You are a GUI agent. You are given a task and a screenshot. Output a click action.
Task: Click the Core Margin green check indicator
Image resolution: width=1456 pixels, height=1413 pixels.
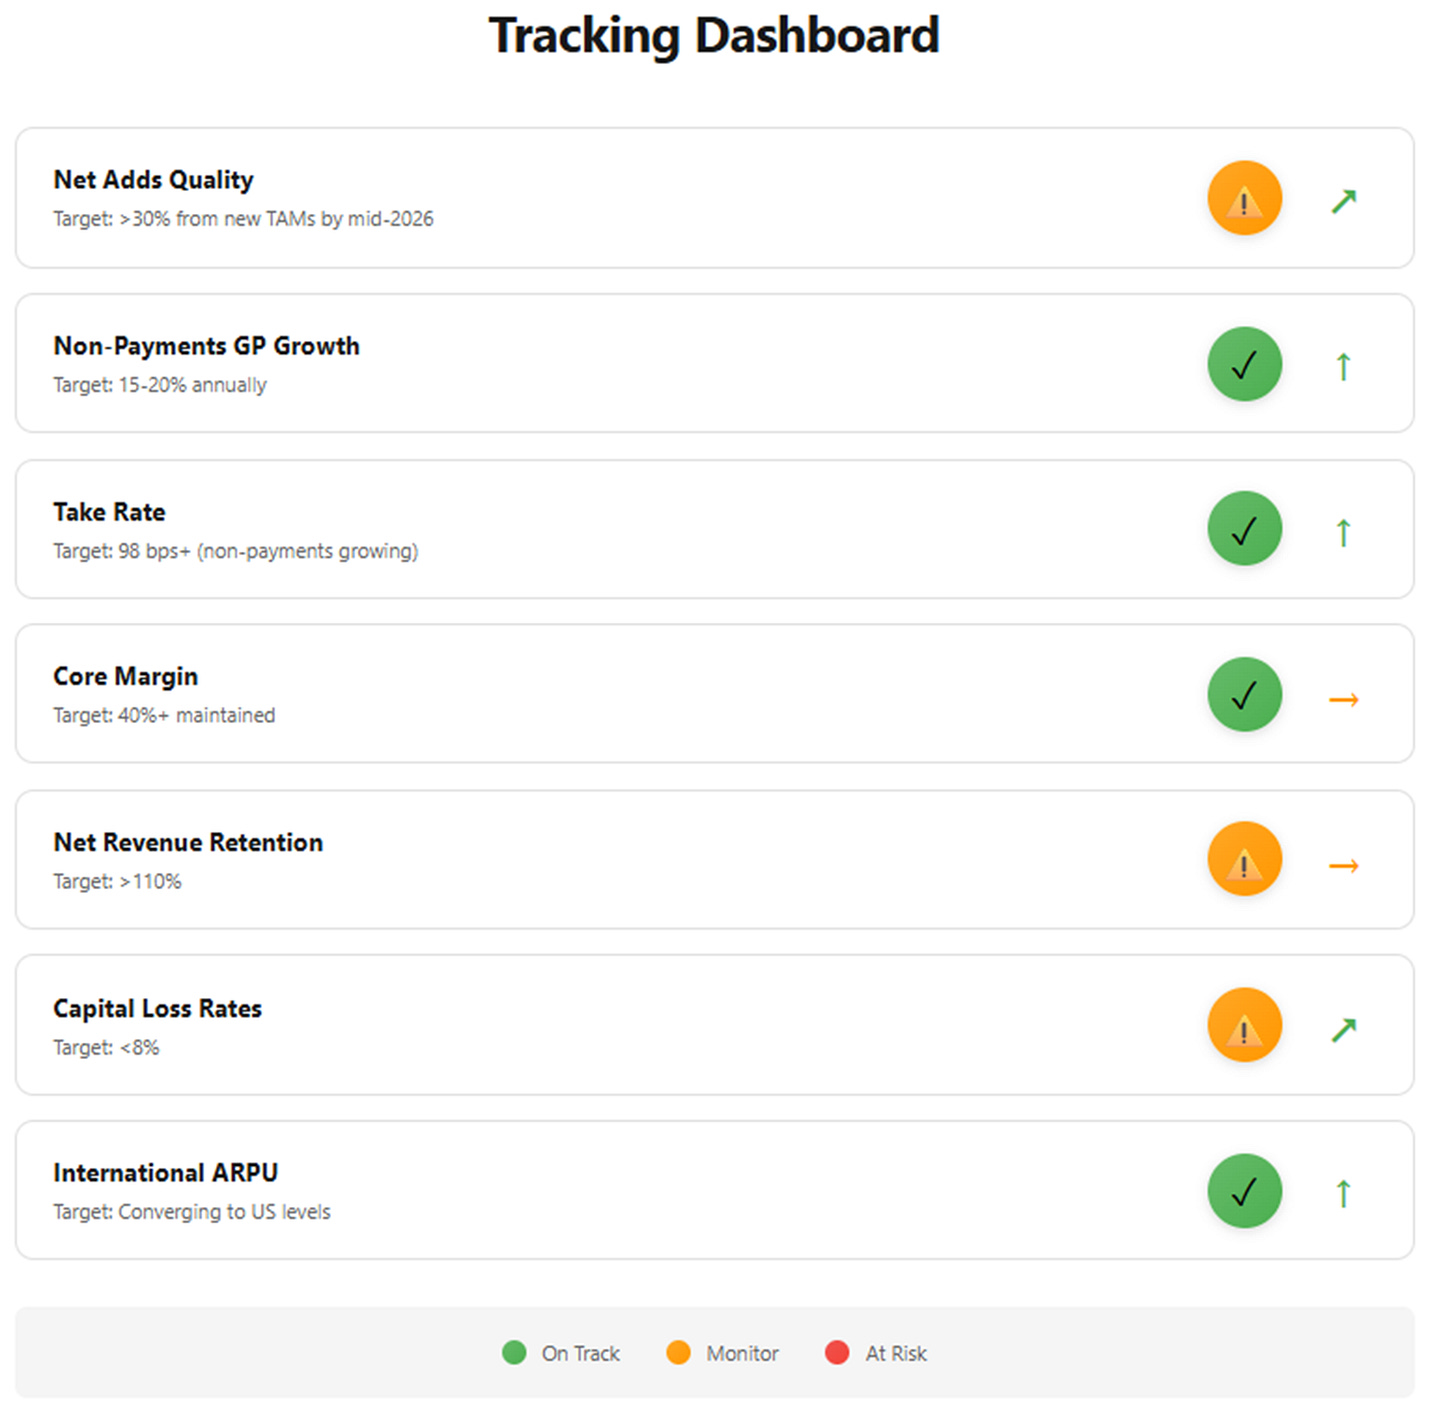coord(1244,693)
